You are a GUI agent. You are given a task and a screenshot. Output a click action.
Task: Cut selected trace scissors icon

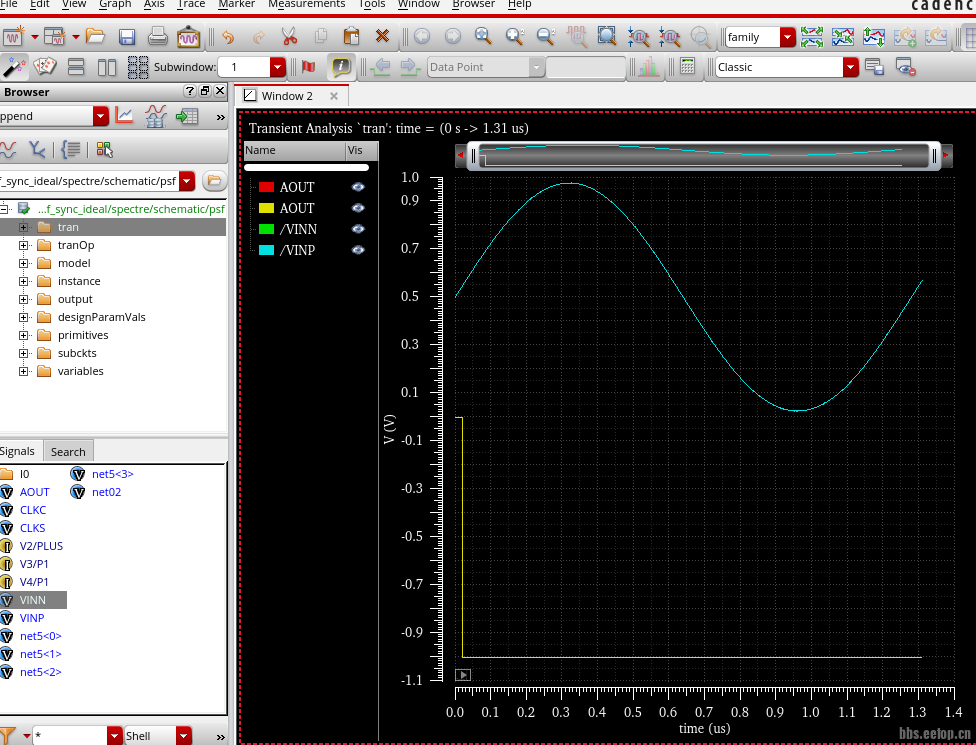pos(289,36)
